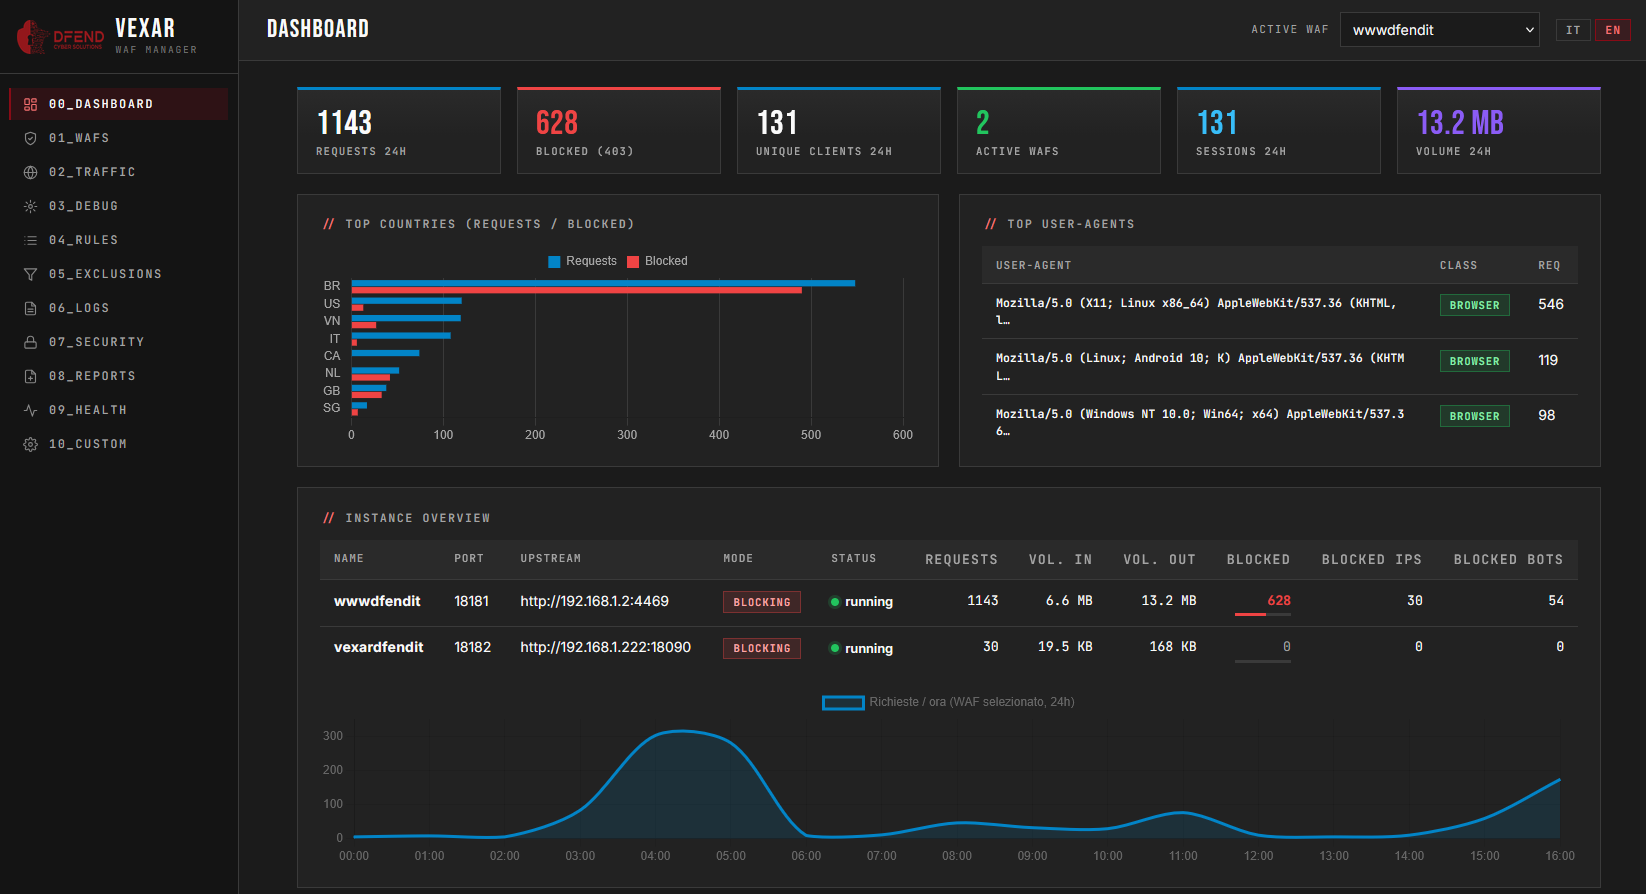Click the gear icon beside 10_CUSTOM

(30, 444)
